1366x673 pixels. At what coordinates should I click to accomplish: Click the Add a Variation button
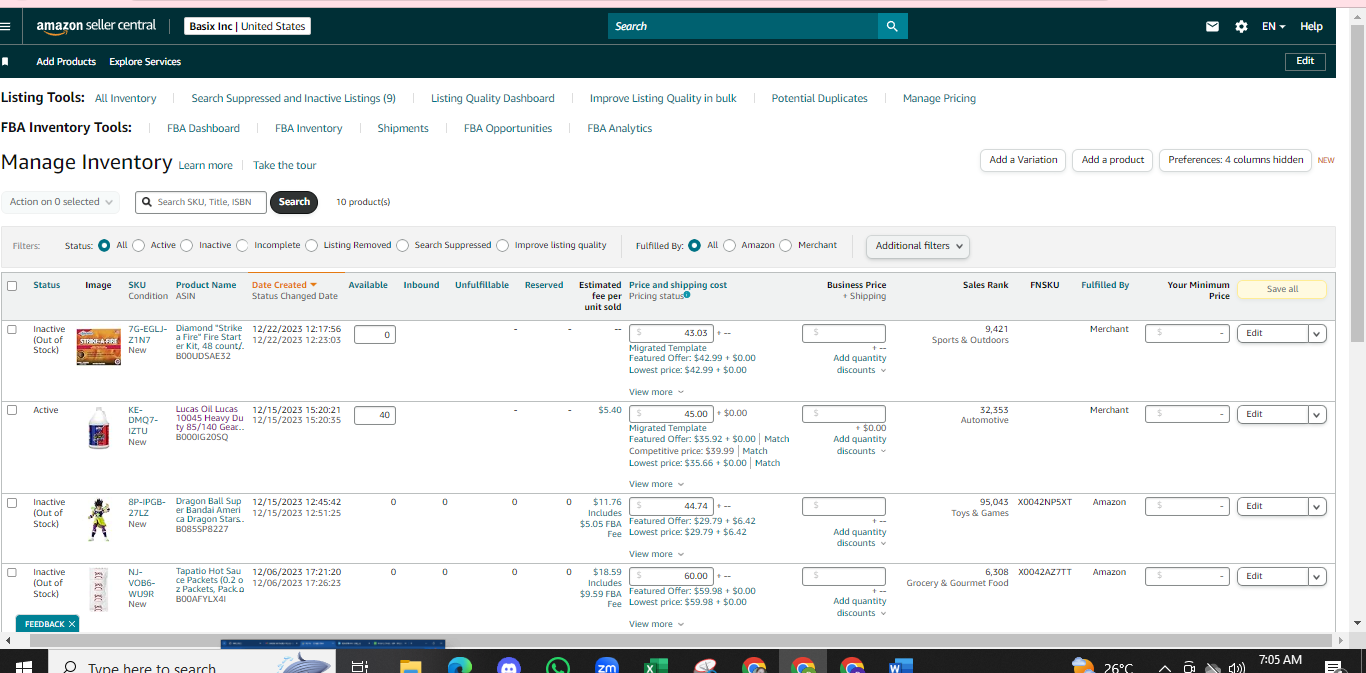(x=1023, y=160)
